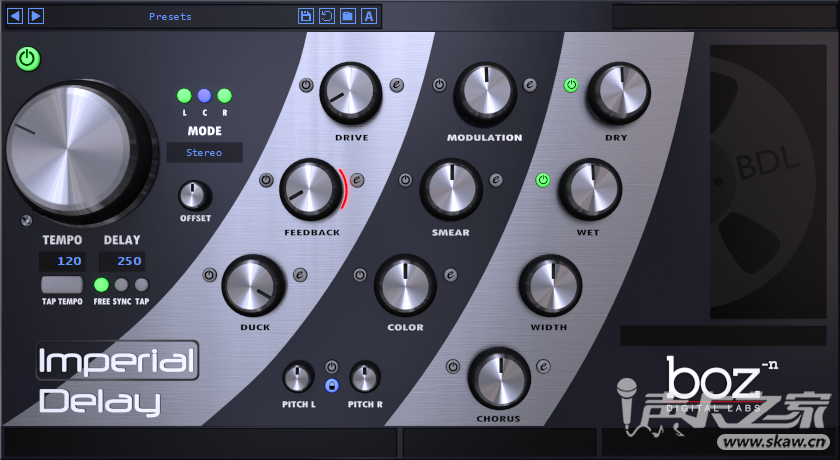Disable the Dry signal power toggle
The image size is (840, 460).
click(x=571, y=85)
